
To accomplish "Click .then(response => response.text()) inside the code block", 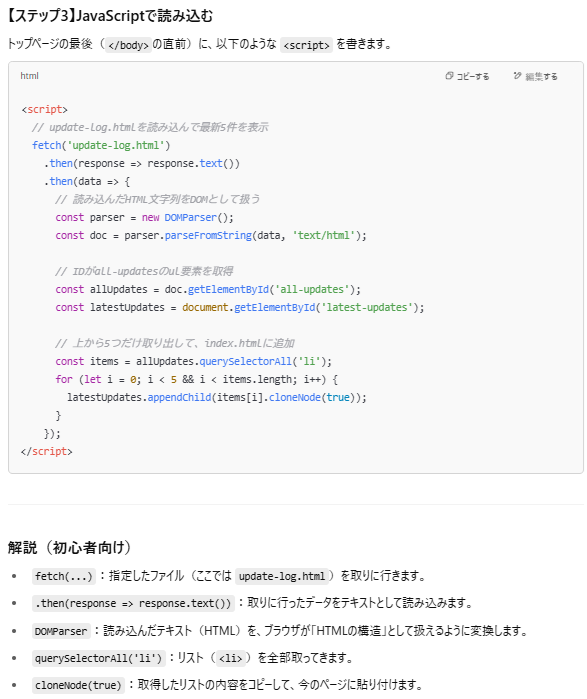I will pyautogui.click(x=142, y=164).
